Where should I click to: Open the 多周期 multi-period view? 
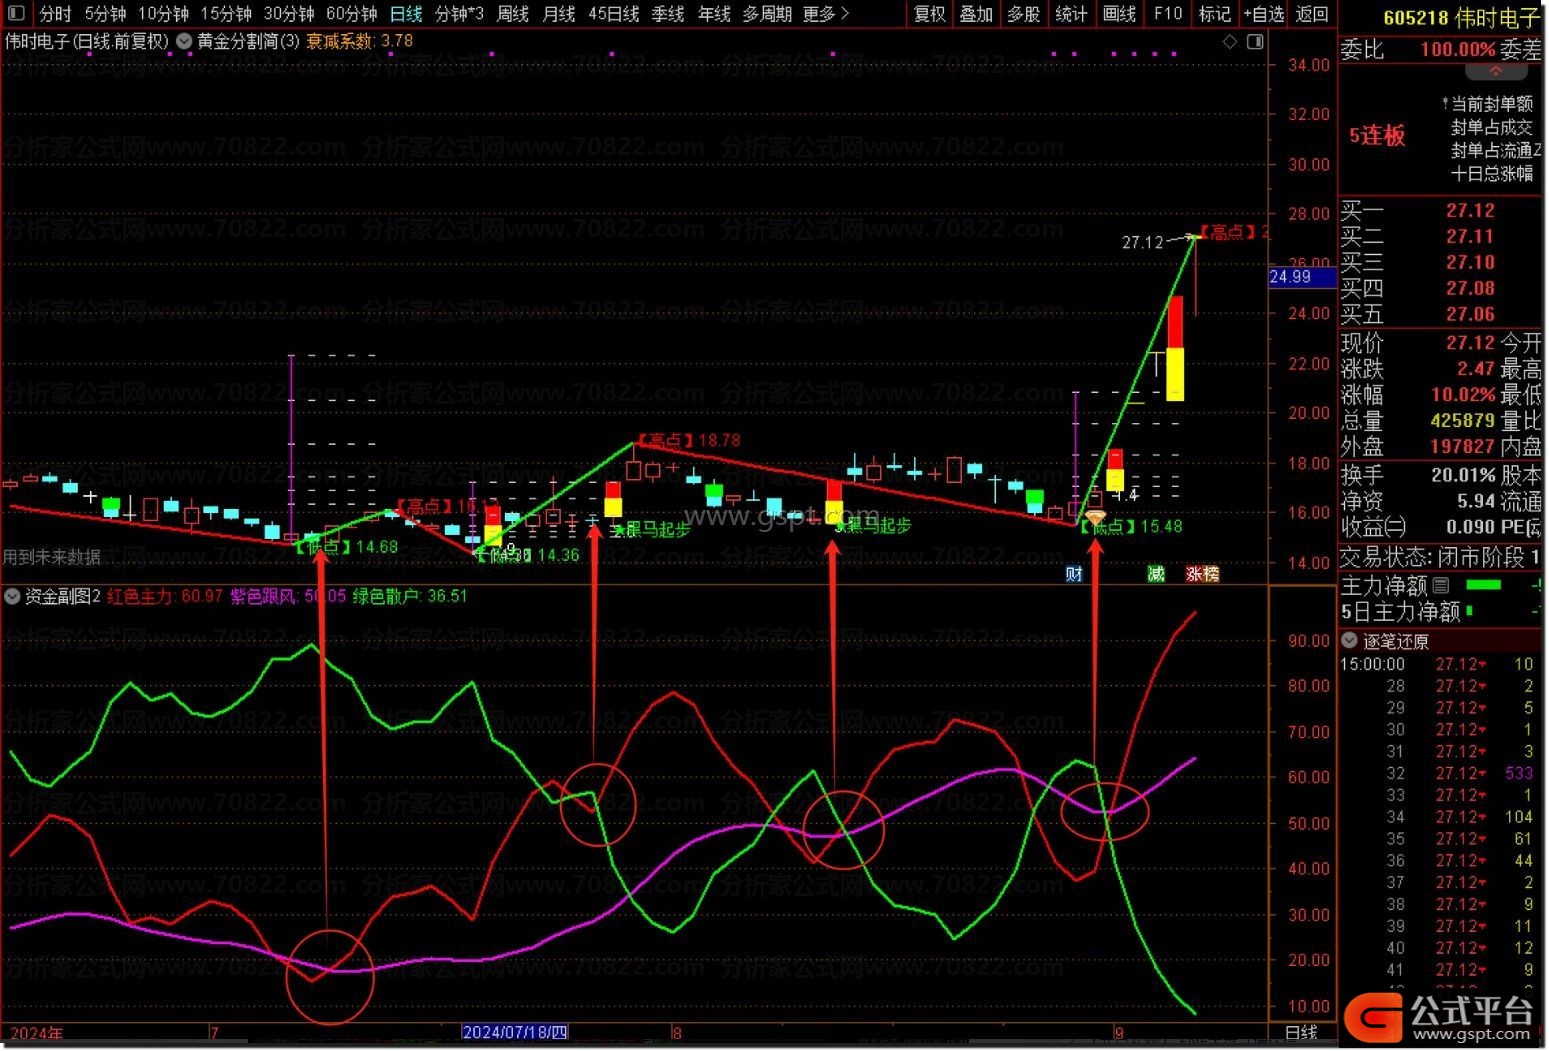pos(767,14)
